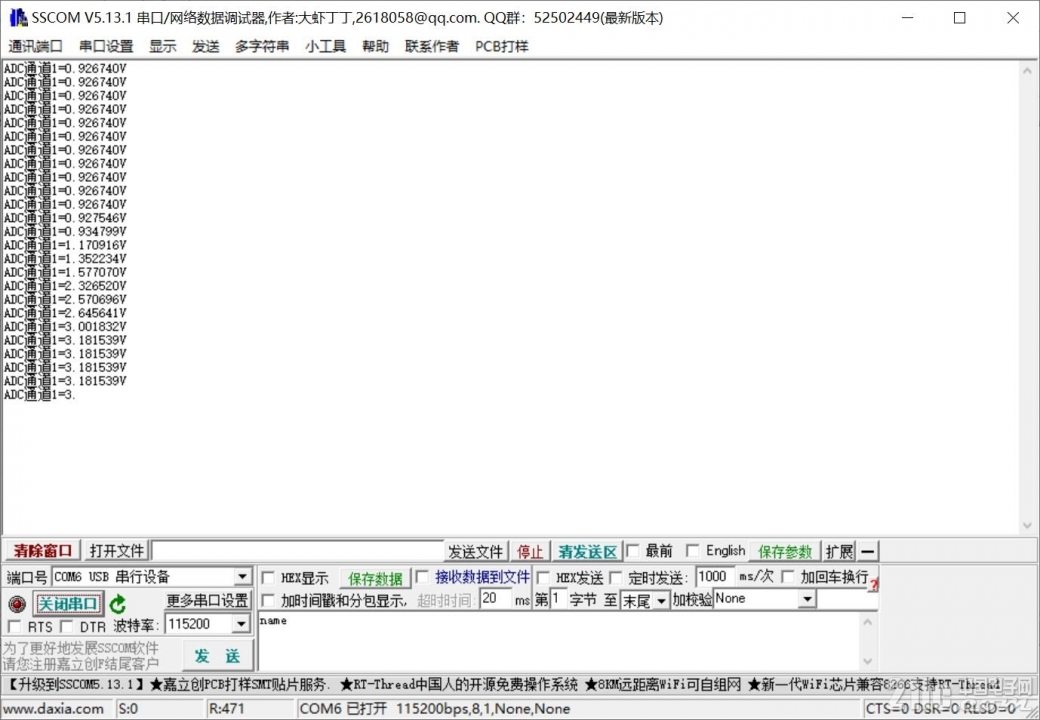The width and height of the screenshot is (1040, 720).
Task: Click the 升级到SSCOM5.13.1 banner text
Action: click(x=75, y=685)
